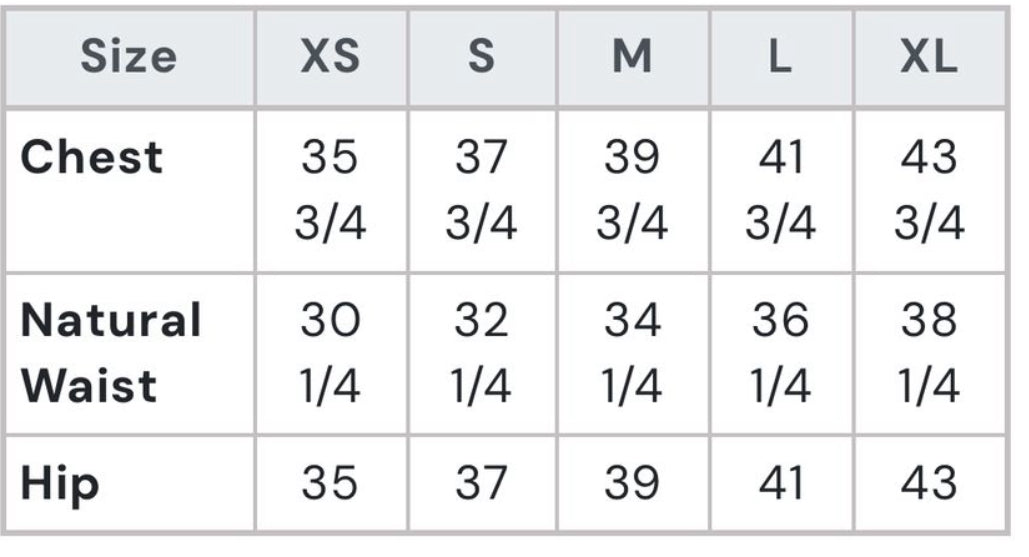The width and height of the screenshot is (1029, 557).
Task: Click the Chest row label
Action: [92, 158]
